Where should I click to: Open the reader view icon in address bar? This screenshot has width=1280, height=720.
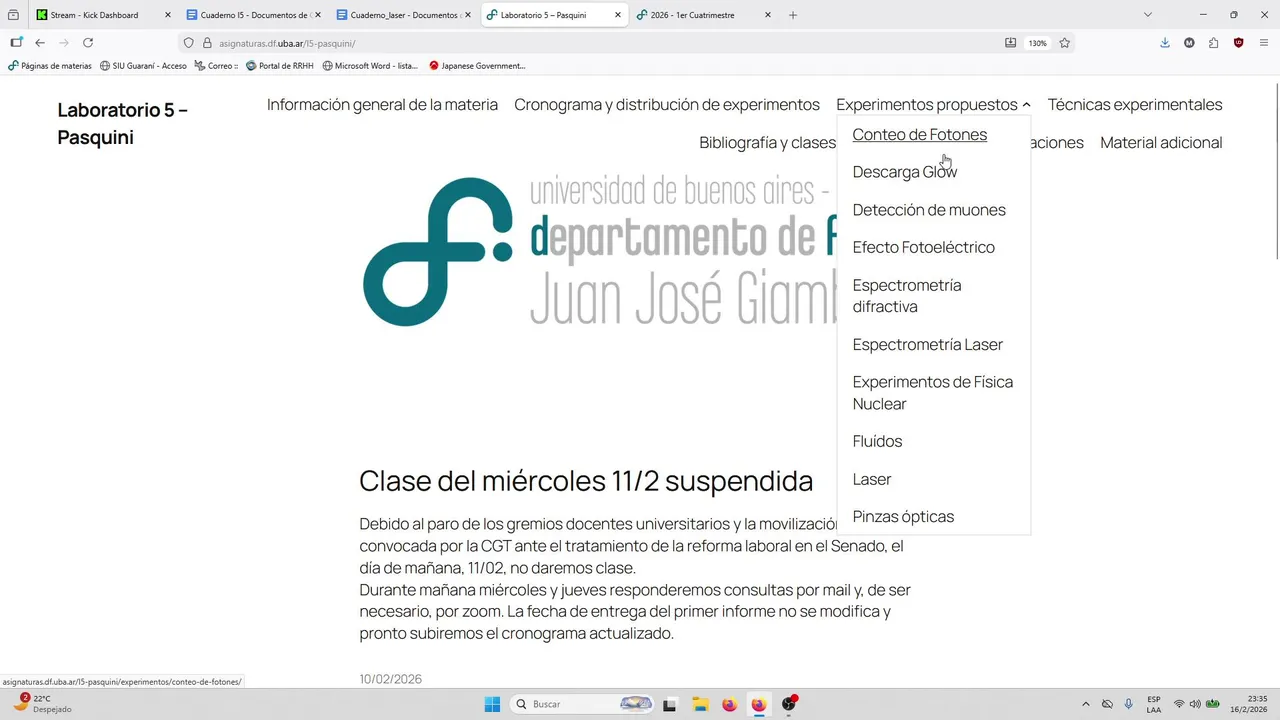pos(1010,43)
